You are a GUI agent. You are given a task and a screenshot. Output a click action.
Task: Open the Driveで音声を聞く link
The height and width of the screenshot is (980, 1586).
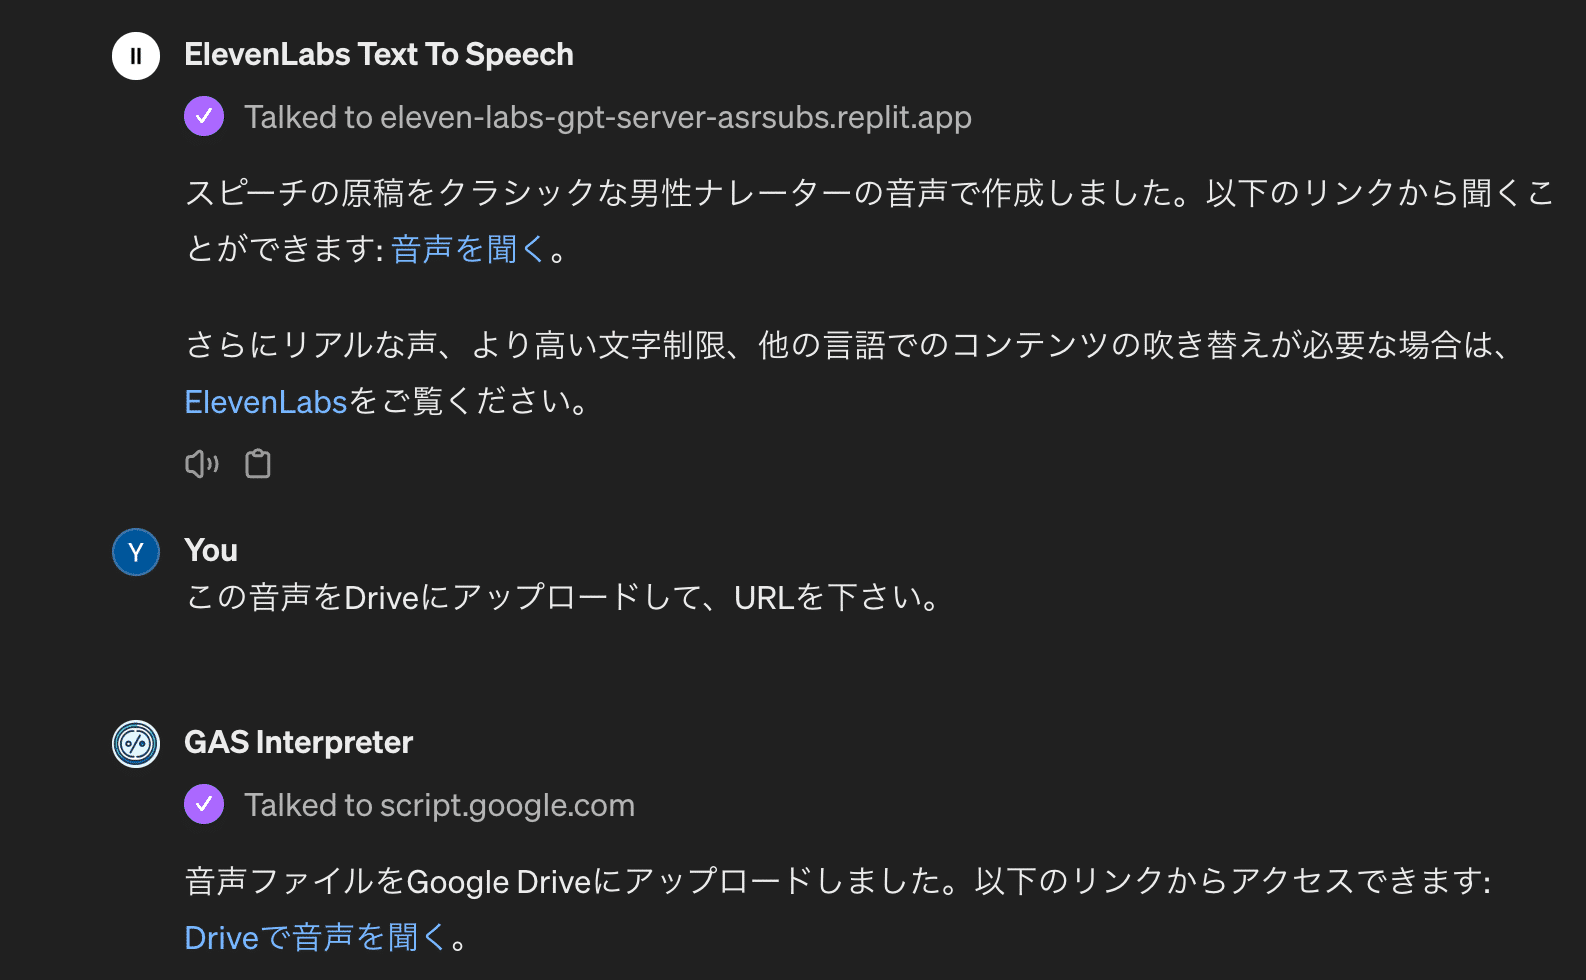point(315,938)
